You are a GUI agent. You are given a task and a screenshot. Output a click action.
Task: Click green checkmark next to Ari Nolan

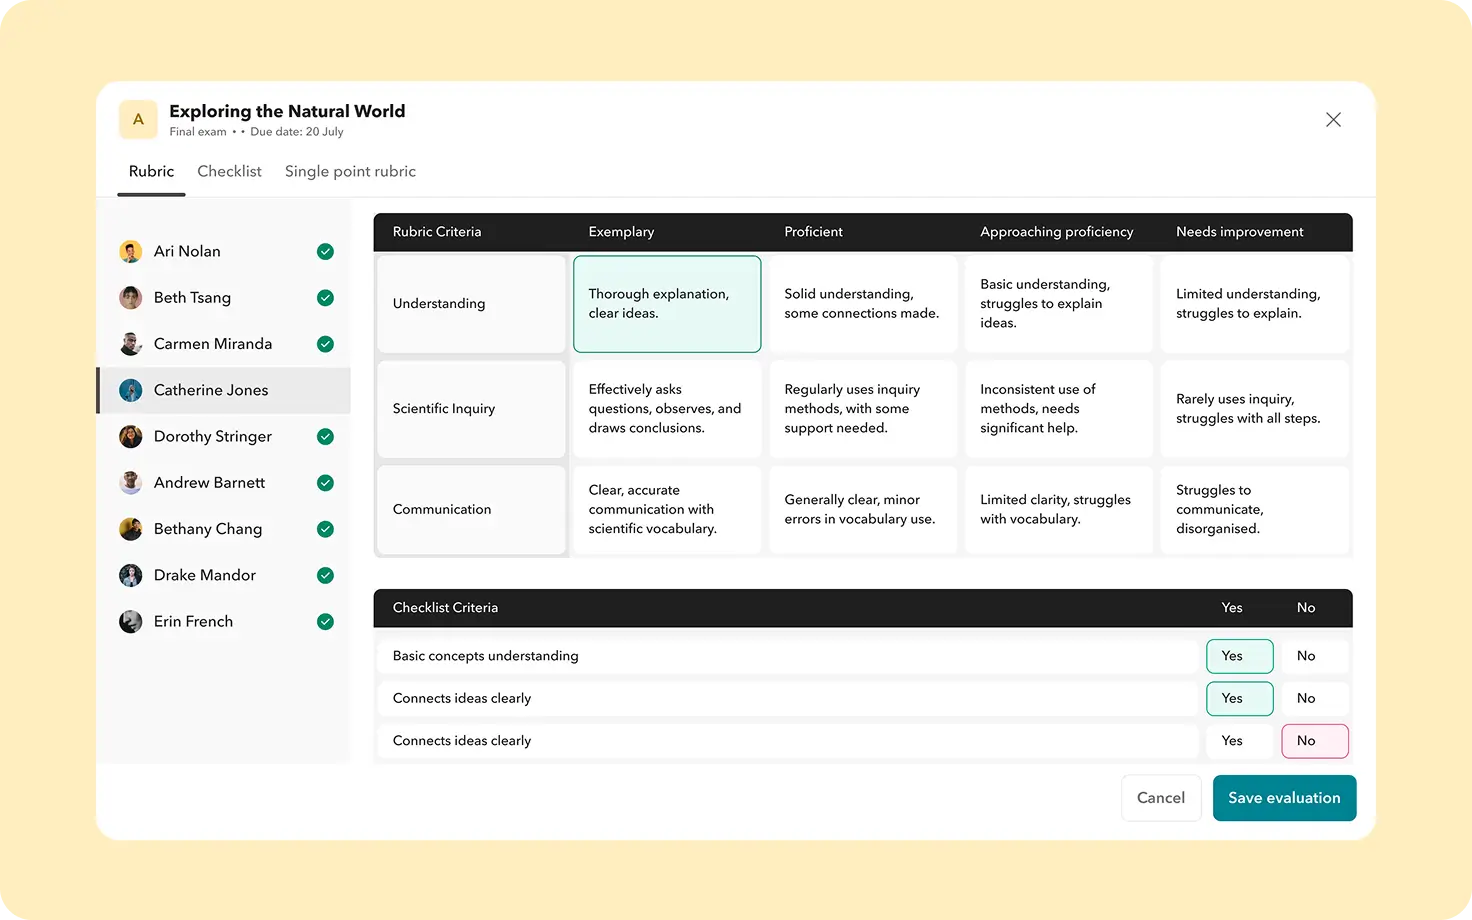point(325,252)
